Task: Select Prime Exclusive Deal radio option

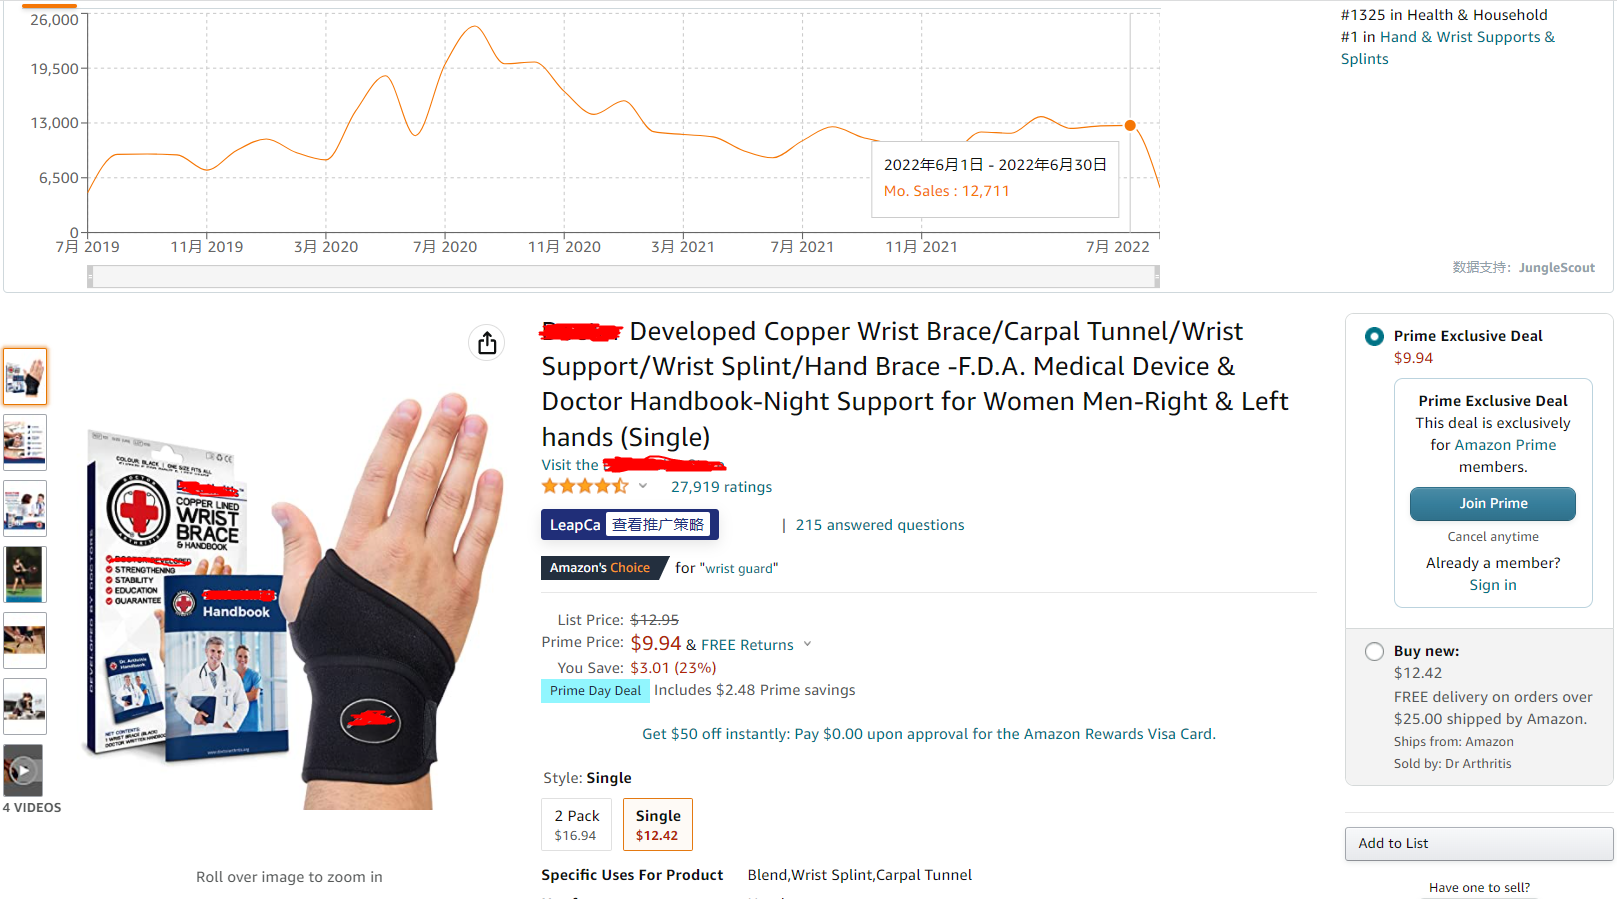Action: click(x=1375, y=336)
